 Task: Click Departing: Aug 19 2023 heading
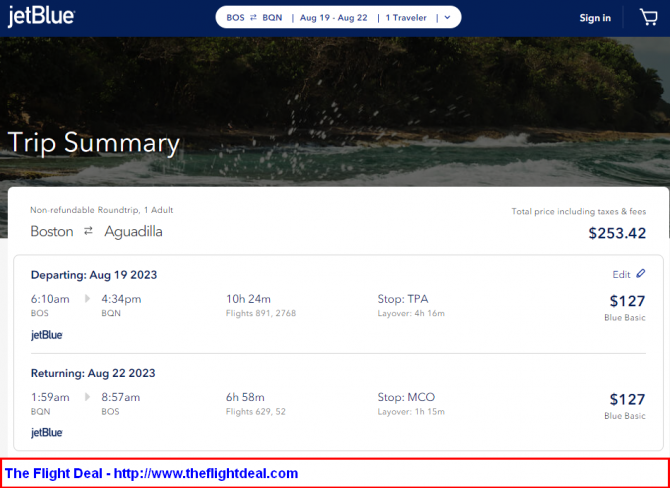94,275
